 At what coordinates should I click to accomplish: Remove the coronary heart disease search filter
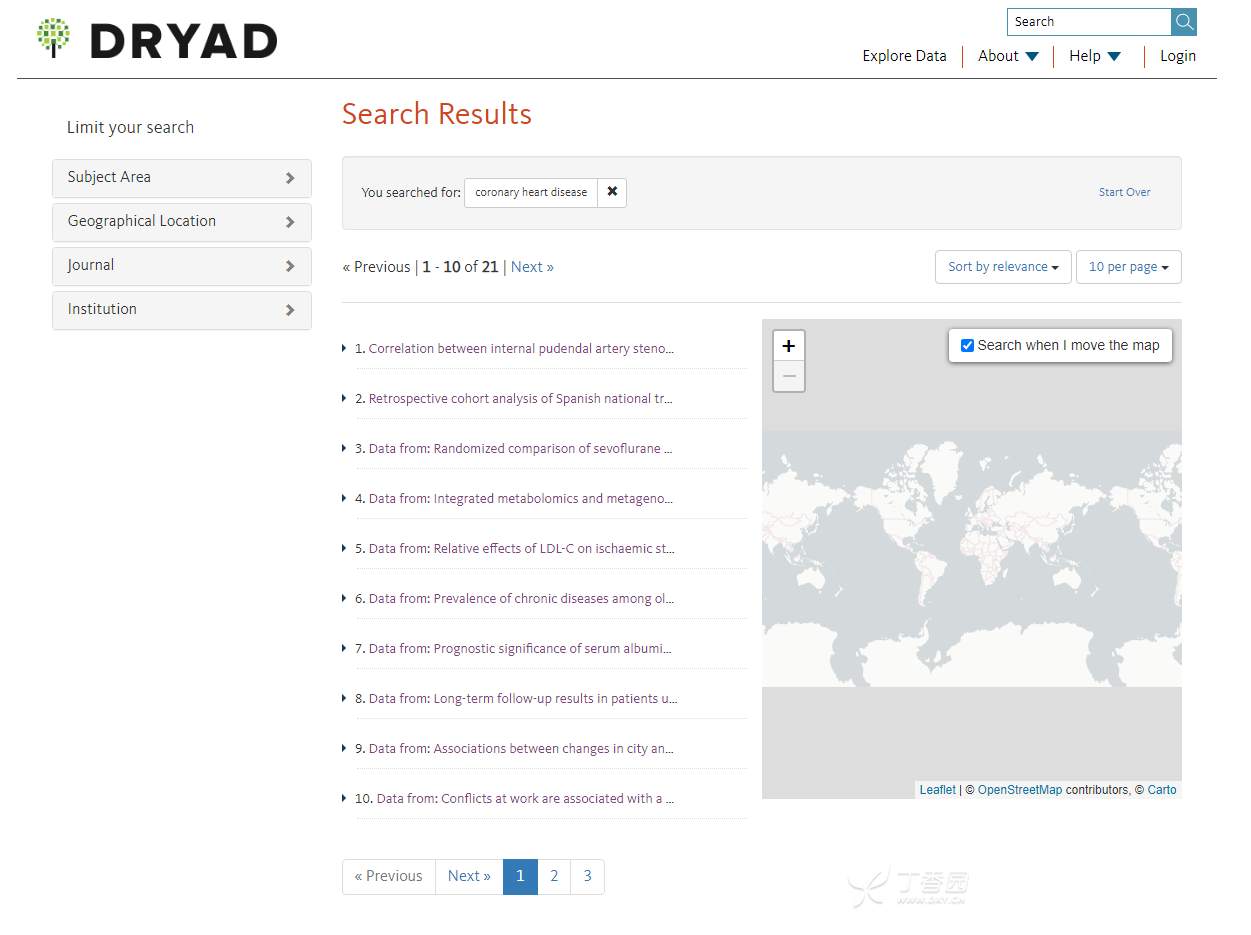[612, 192]
